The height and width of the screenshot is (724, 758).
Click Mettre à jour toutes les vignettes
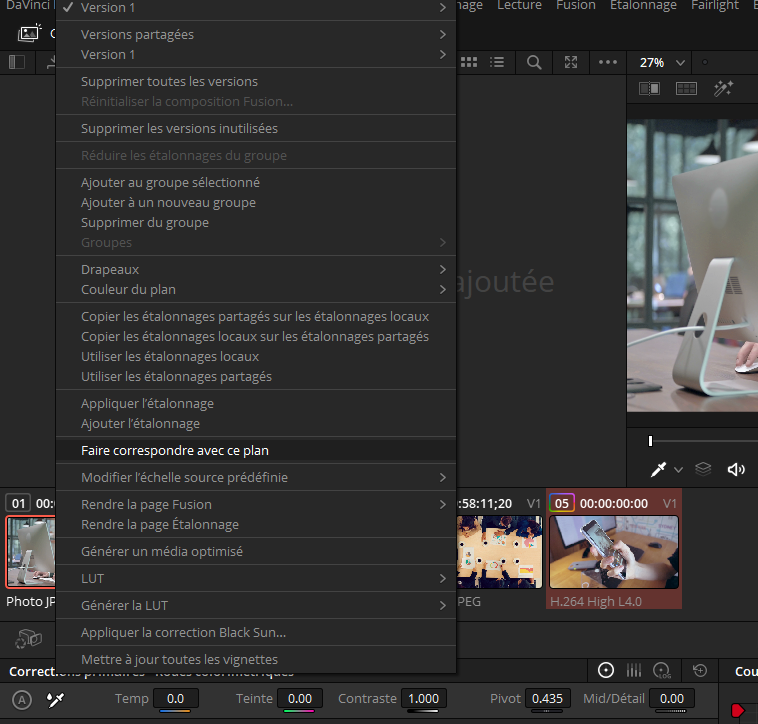tap(179, 659)
